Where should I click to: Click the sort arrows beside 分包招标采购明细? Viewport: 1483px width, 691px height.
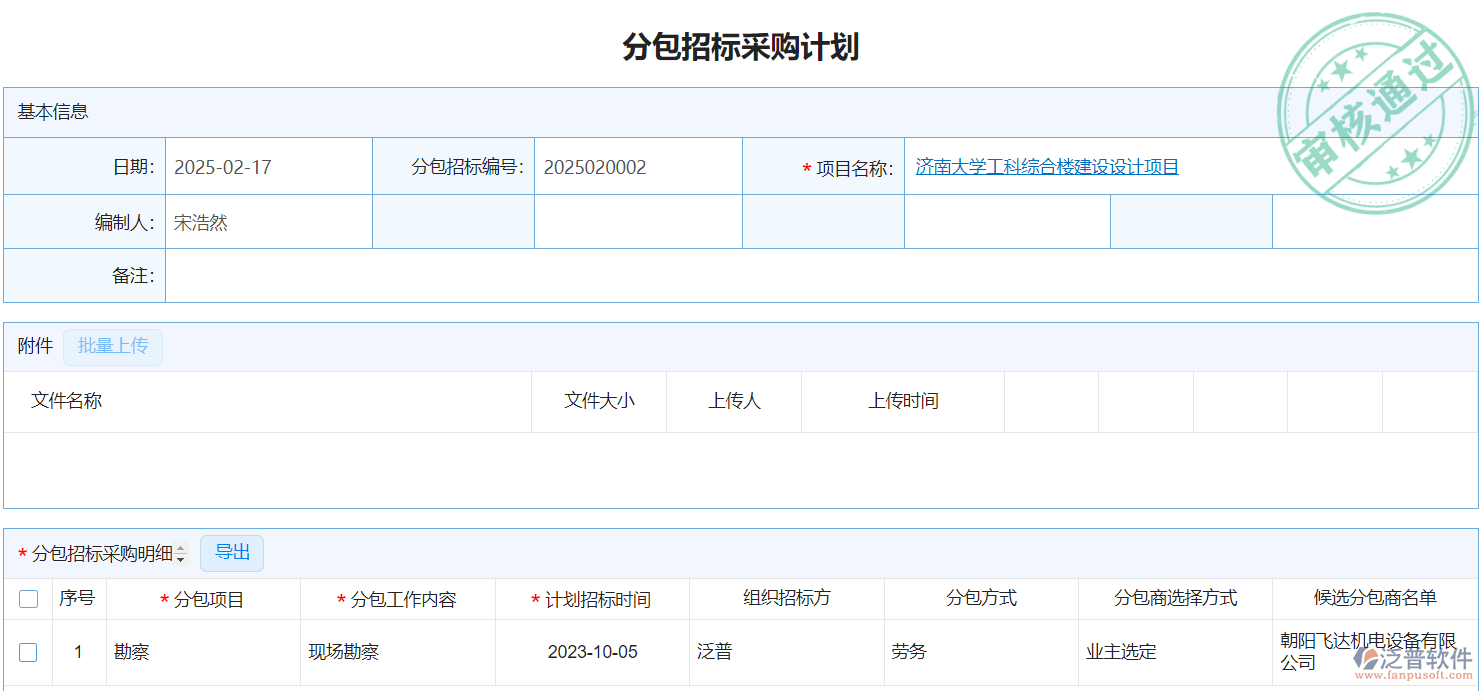pyautogui.click(x=181, y=554)
